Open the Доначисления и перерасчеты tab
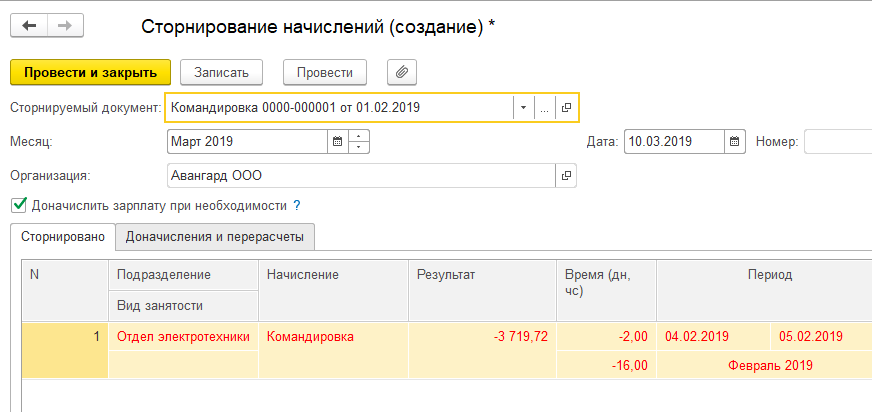 pyautogui.click(x=215, y=236)
